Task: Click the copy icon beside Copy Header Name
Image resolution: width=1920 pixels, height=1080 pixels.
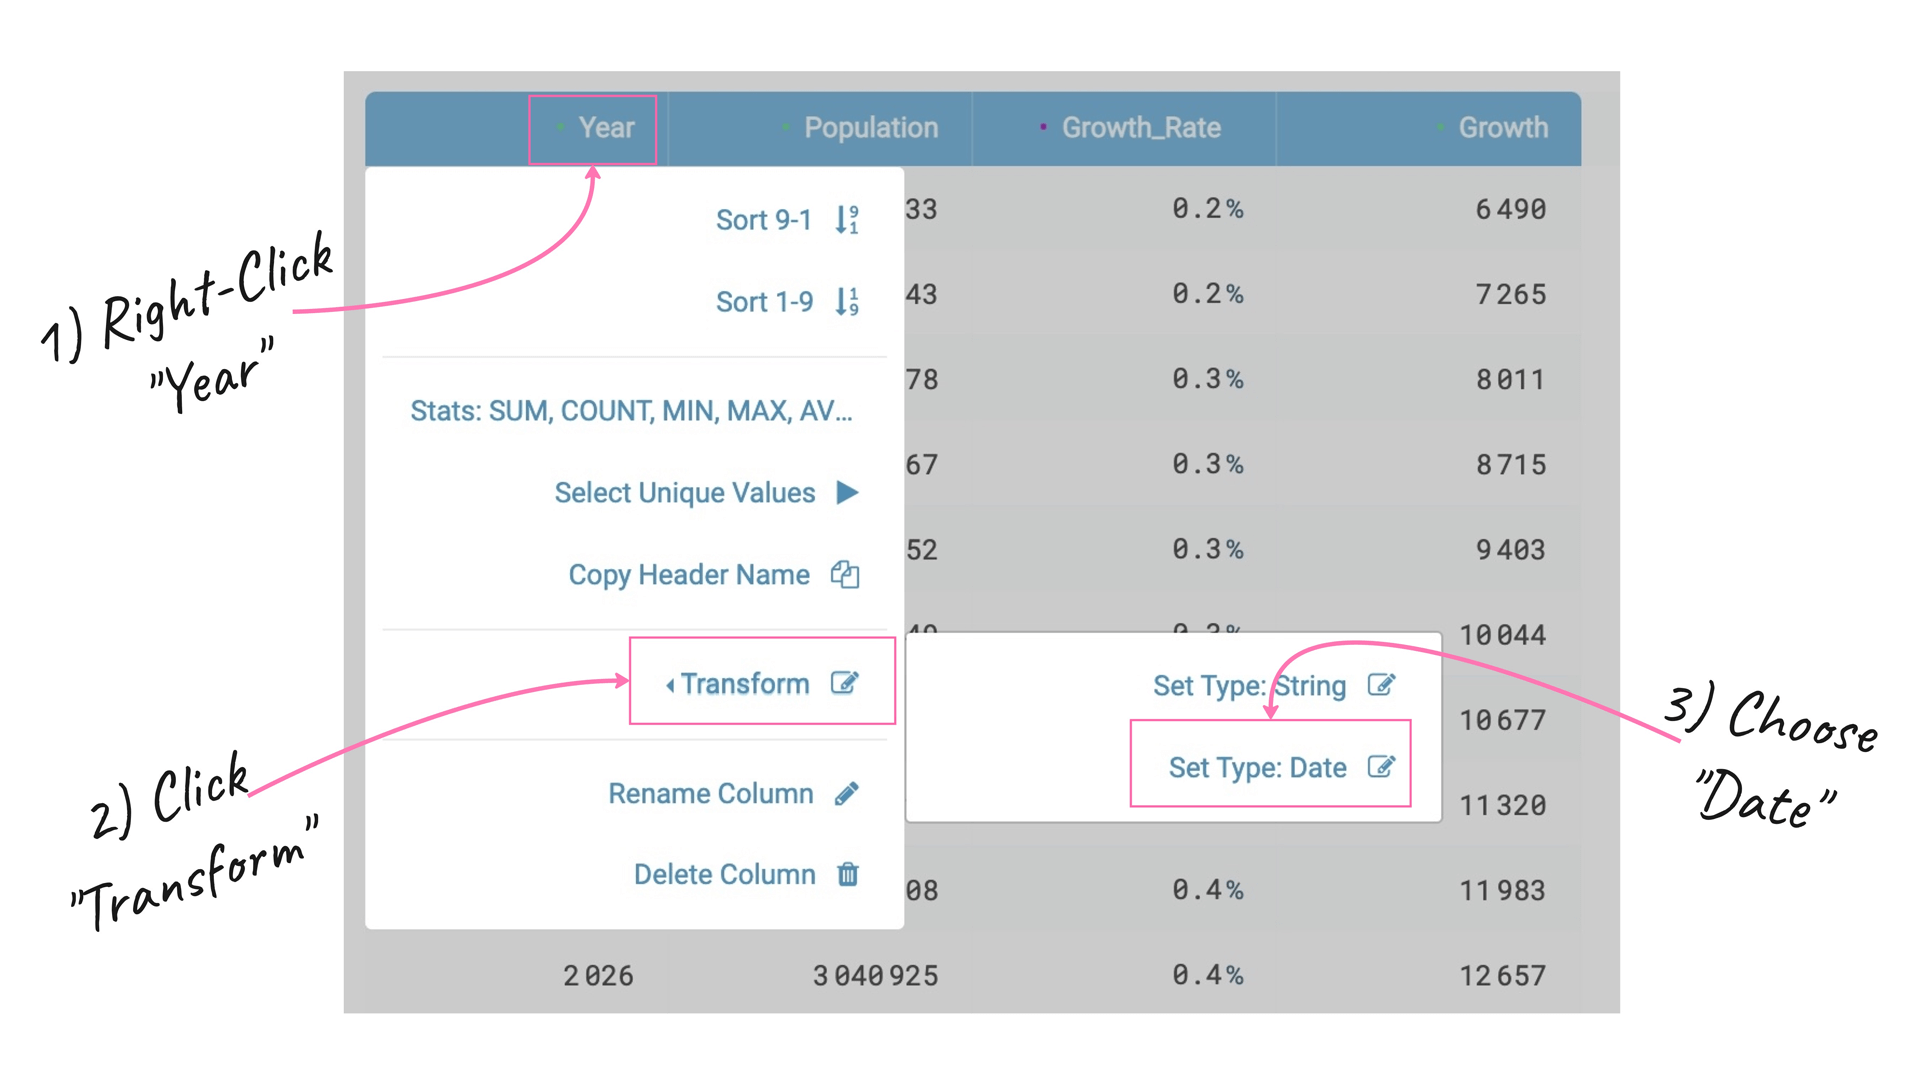Action: pyautogui.click(x=845, y=575)
